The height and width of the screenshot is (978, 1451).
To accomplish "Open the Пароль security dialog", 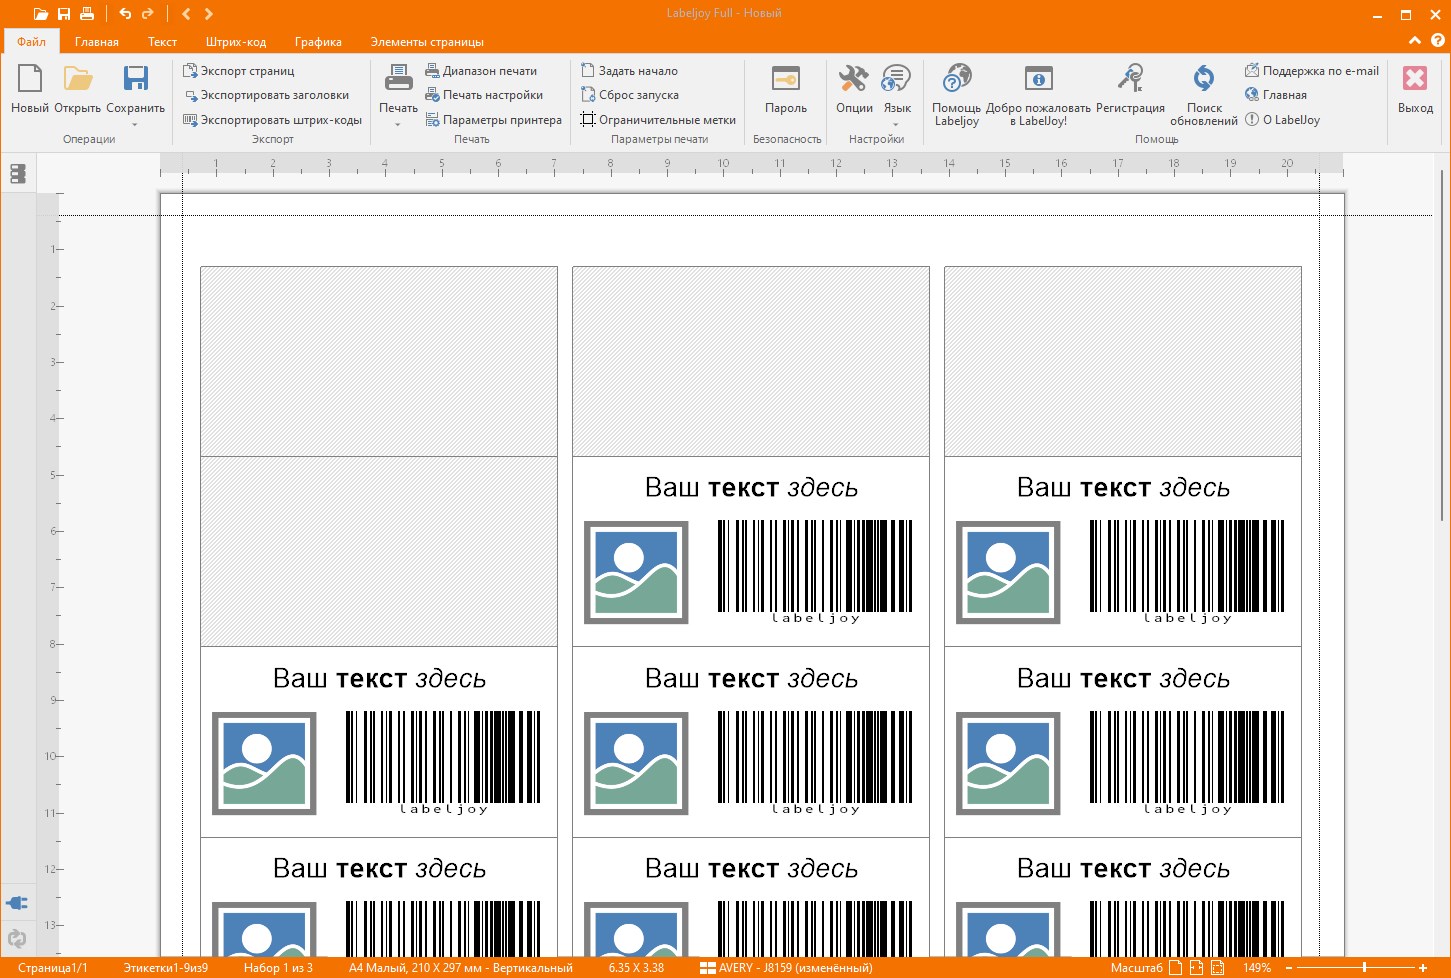I will click(786, 89).
